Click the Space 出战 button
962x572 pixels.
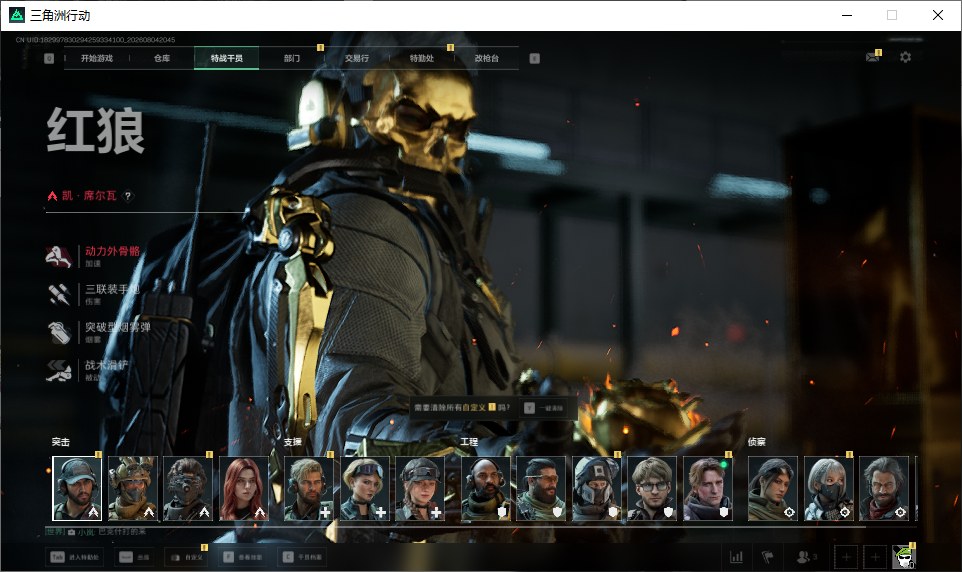(x=134, y=557)
